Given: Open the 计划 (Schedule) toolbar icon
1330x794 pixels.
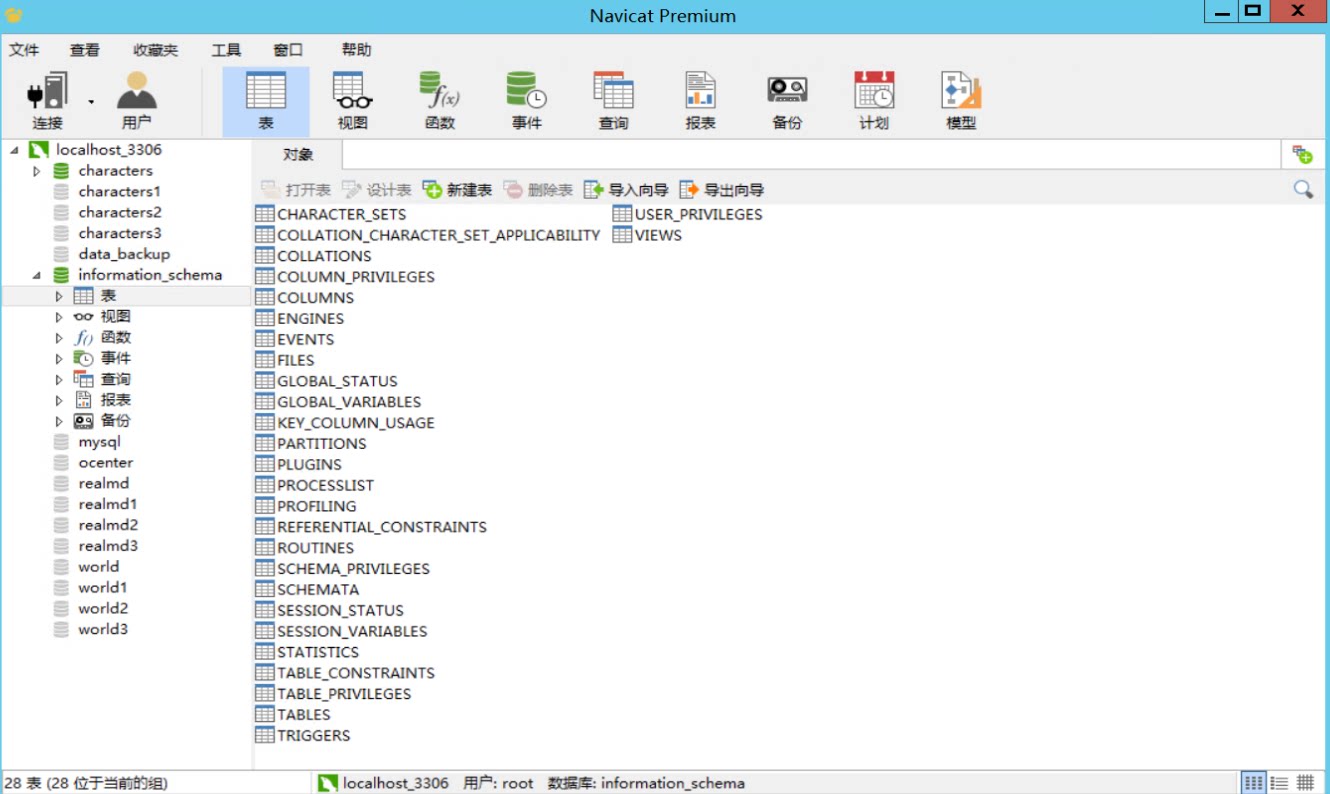Looking at the screenshot, I should tap(874, 101).
